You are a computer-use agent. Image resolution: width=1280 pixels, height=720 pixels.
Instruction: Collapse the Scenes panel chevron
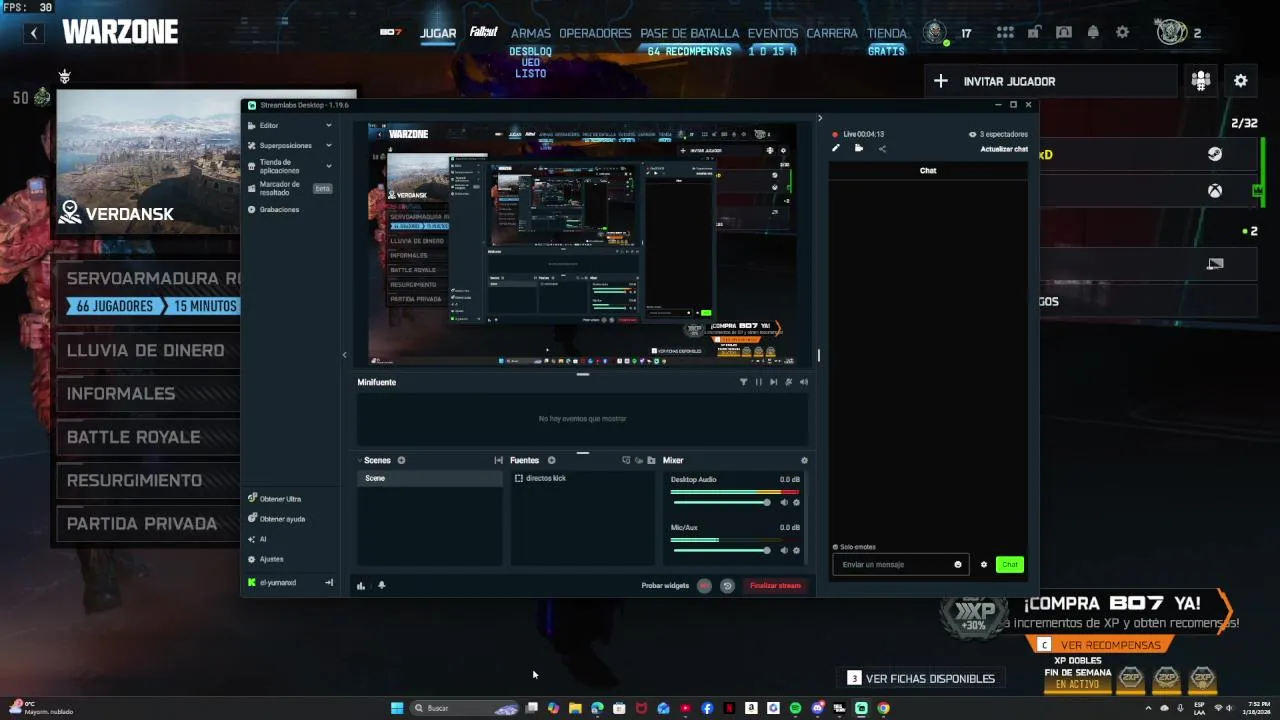pos(360,461)
